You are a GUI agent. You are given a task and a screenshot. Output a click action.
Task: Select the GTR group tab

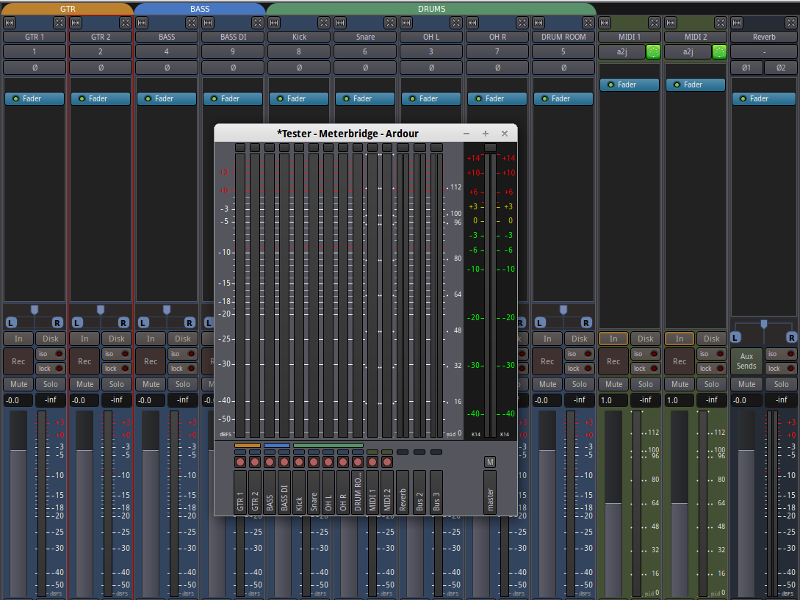(67, 8)
